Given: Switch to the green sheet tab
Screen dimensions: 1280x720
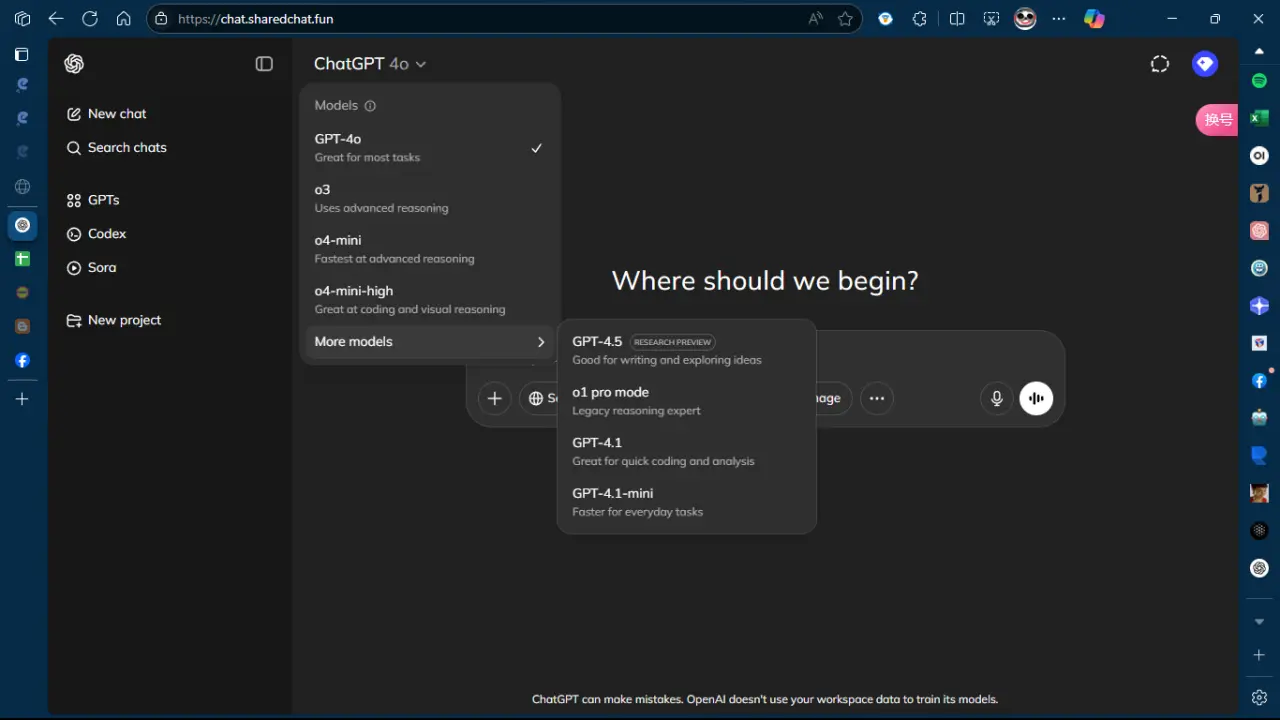Looking at the screenshot, I should click(22, 259).
